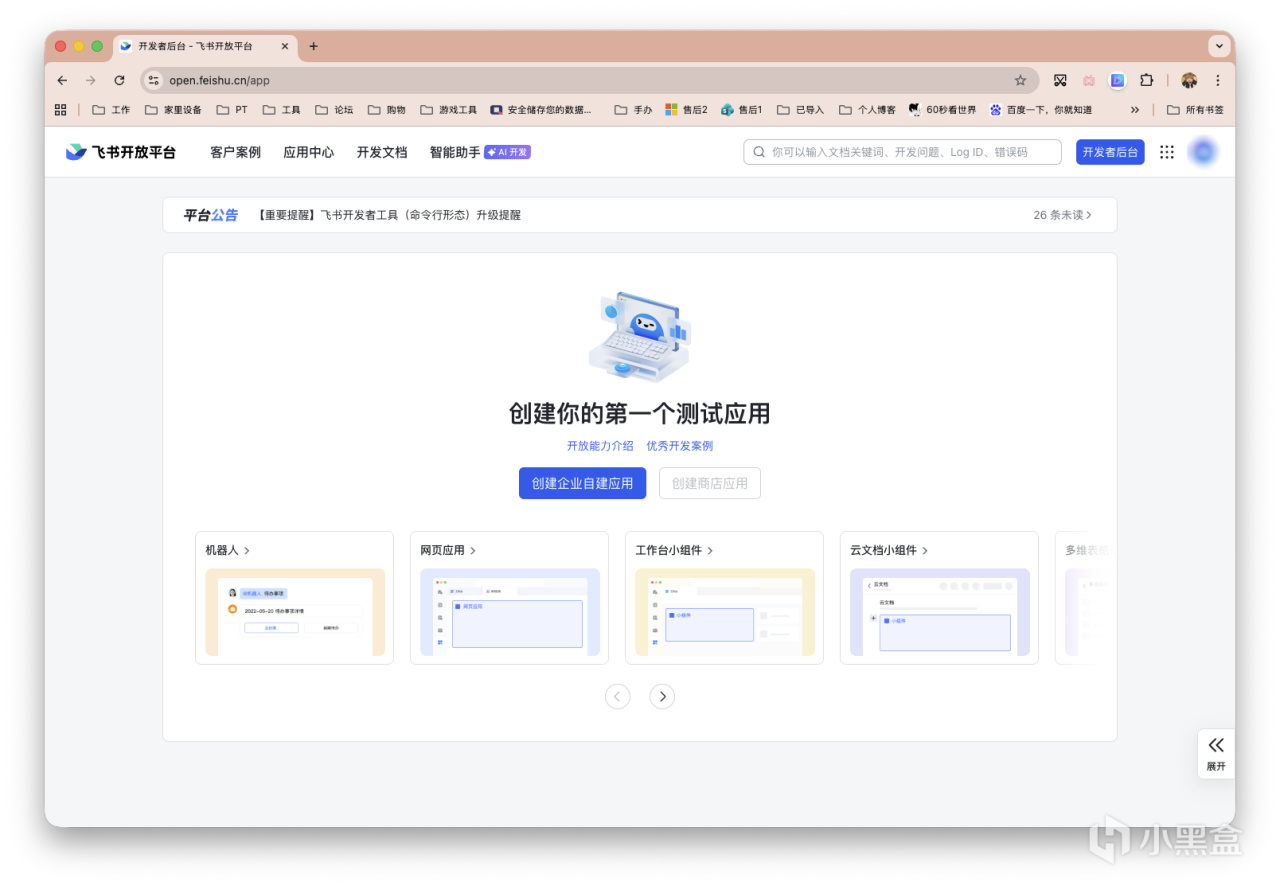
Task: Click the 创建商店应用 button
Action: click(x=710, y=483)
